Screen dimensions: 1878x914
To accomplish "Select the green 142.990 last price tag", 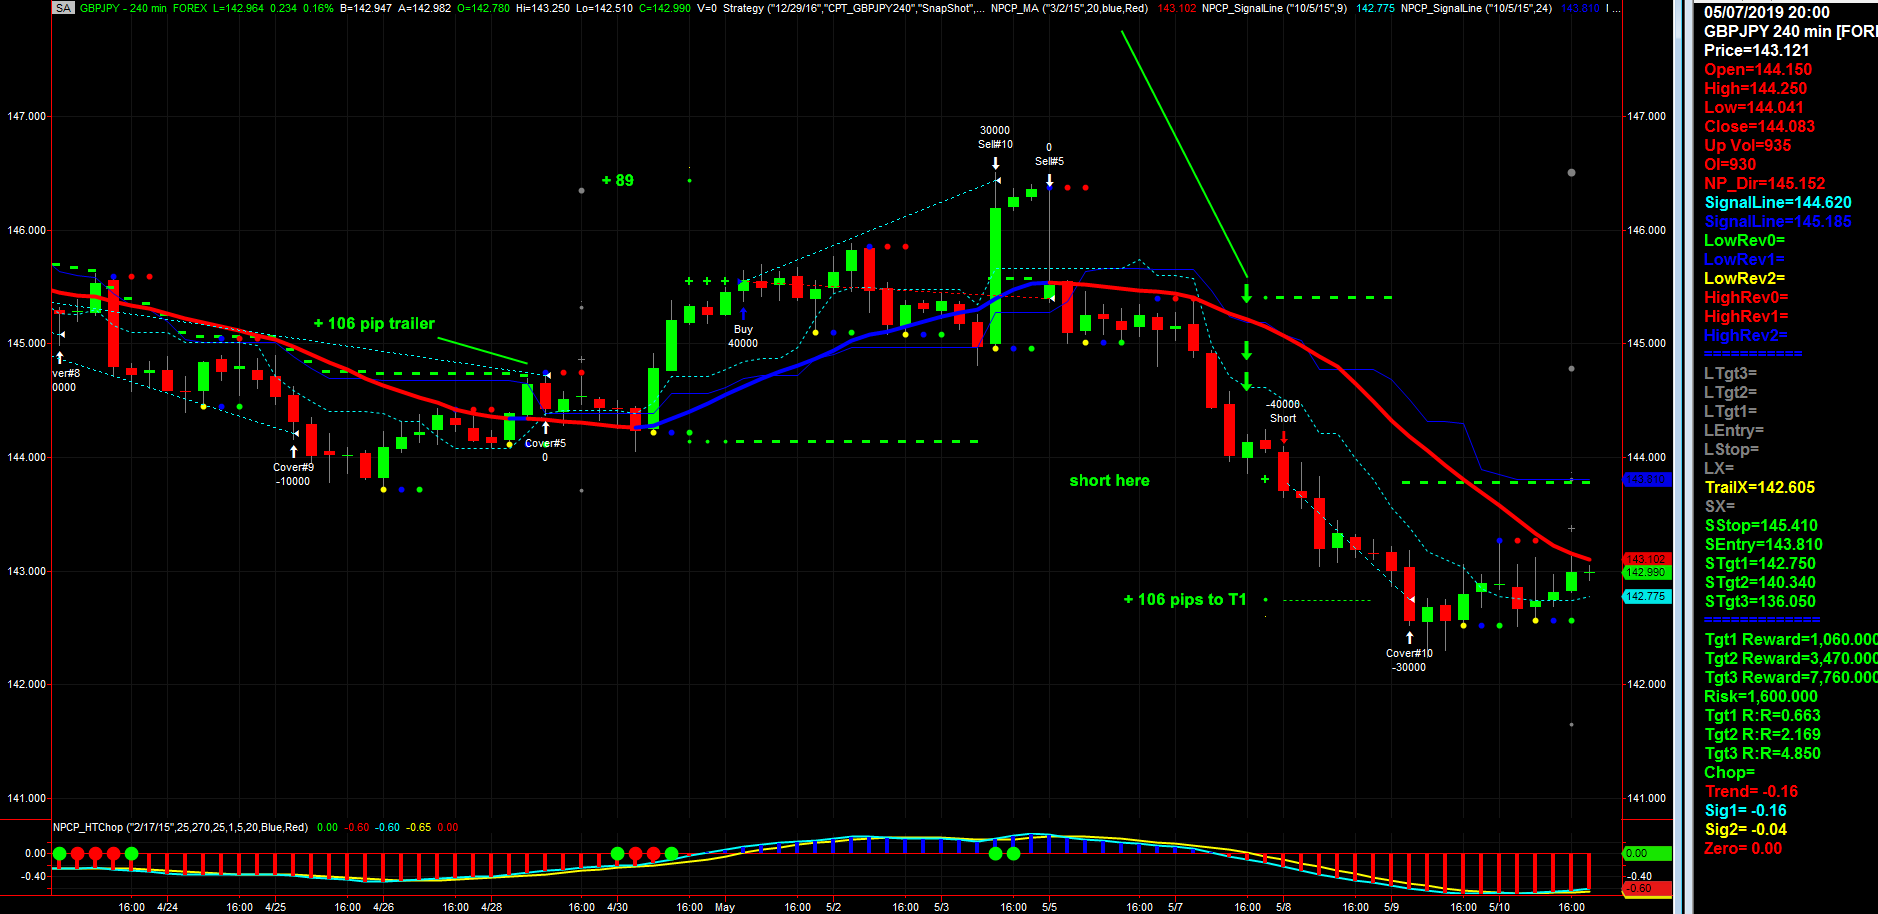I will click(1646, 573).
